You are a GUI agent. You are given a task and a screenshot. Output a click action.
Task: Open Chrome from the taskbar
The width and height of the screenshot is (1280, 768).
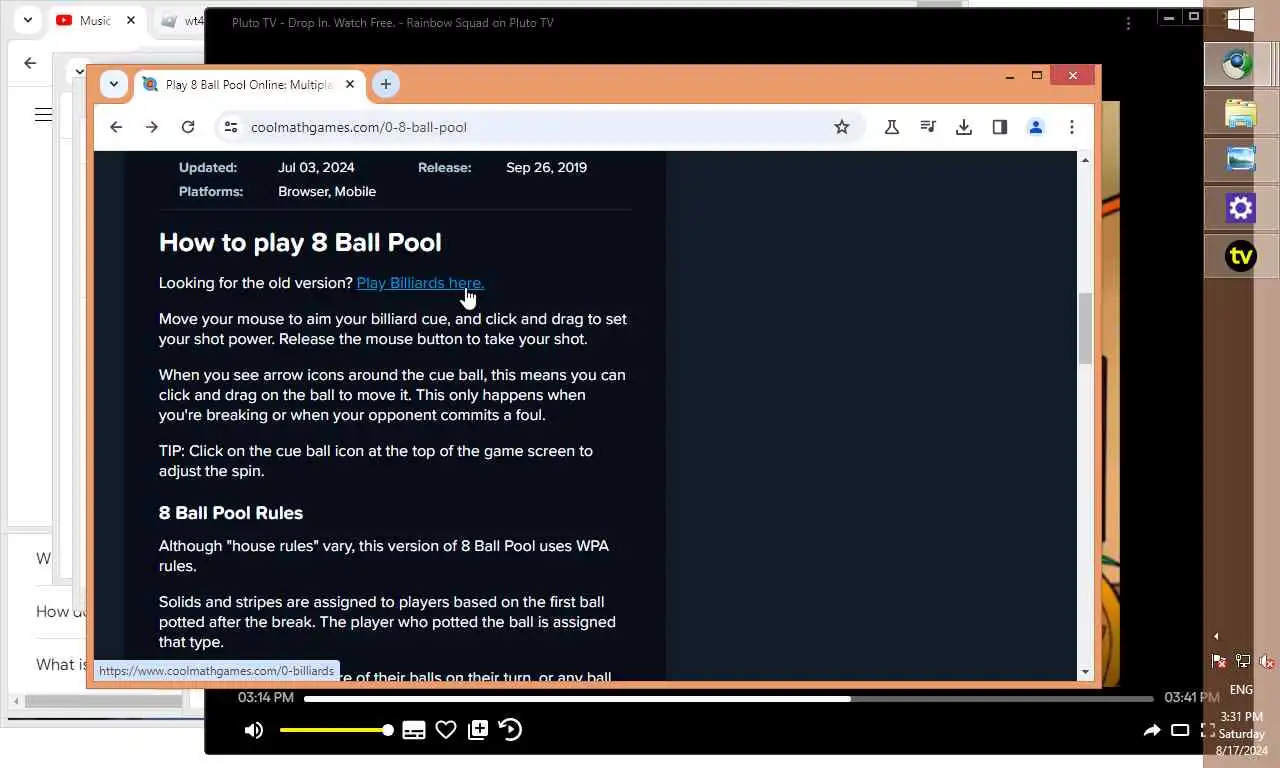tap(1240, 65)
